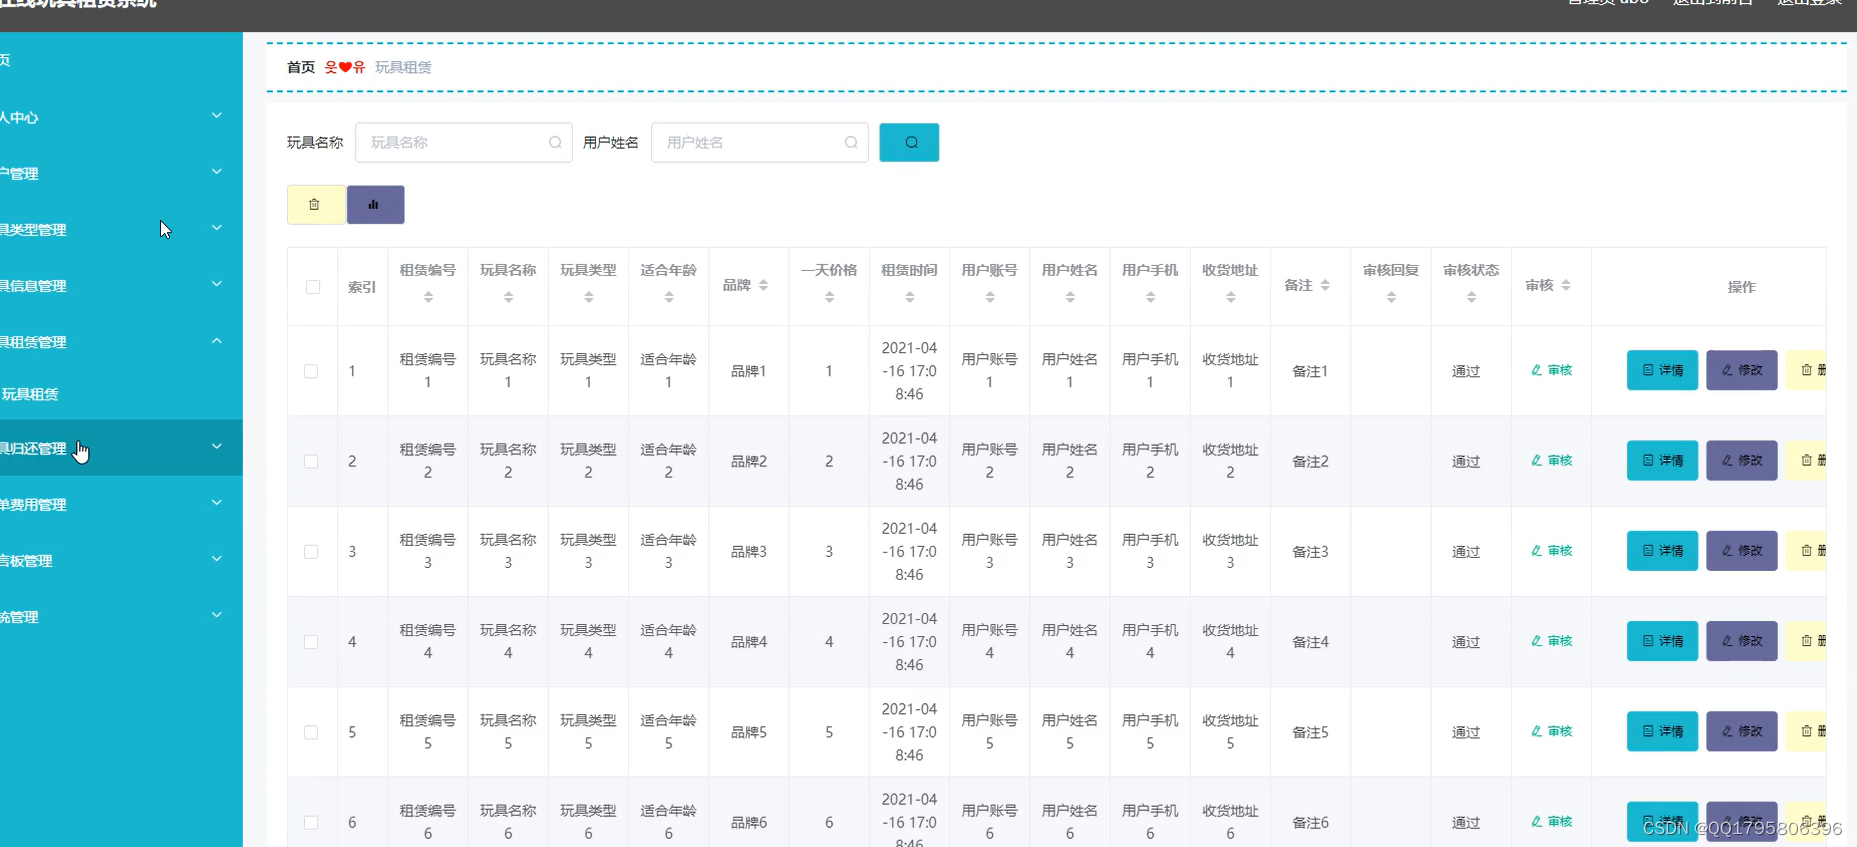Sort by 一天价格 column arrows
Image resolution: width=1857 pixels, height=847 pixels.
point(829,297)
